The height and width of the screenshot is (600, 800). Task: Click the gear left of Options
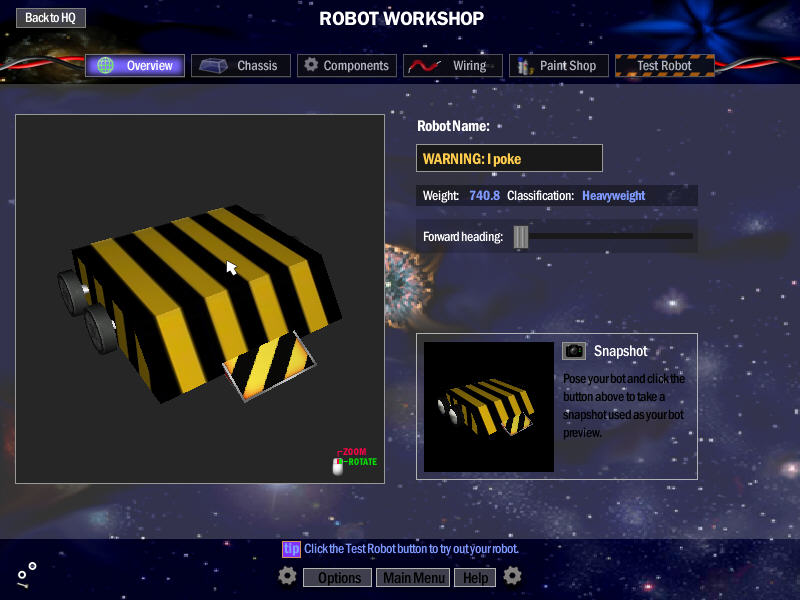click(287, 576)
